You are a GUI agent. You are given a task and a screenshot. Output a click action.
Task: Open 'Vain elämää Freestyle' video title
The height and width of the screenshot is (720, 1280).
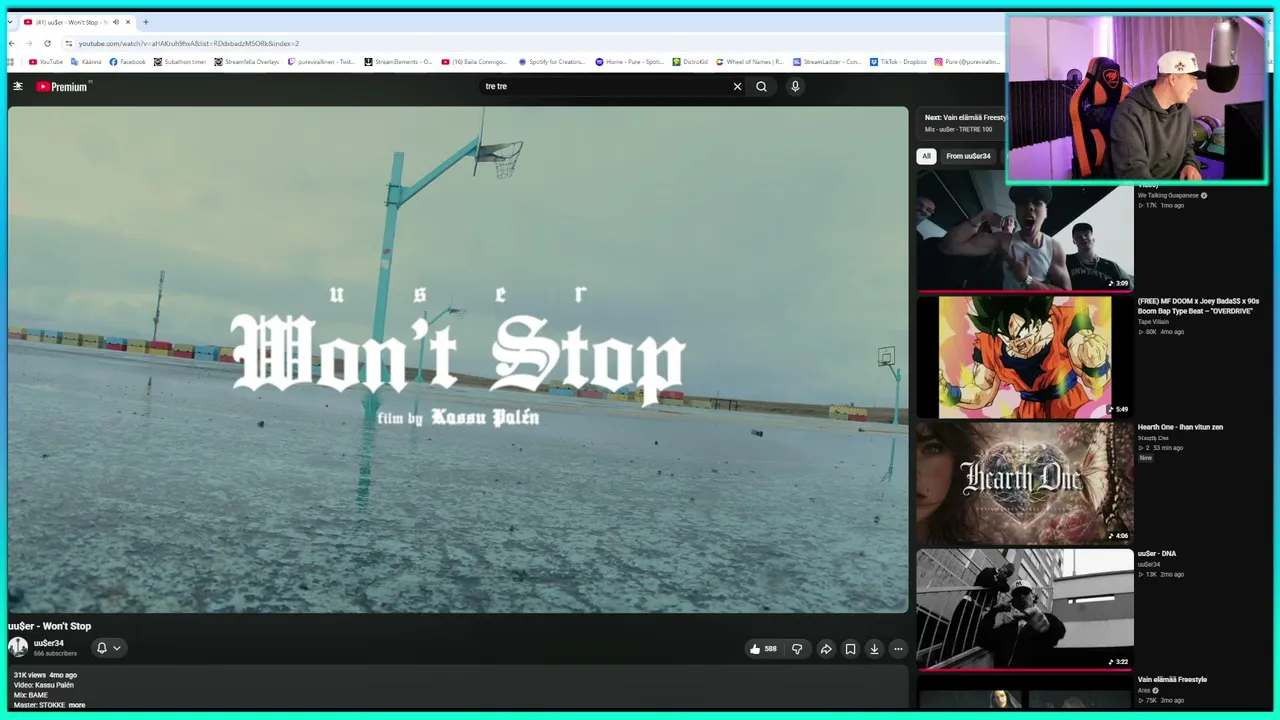pos(1172,679)
